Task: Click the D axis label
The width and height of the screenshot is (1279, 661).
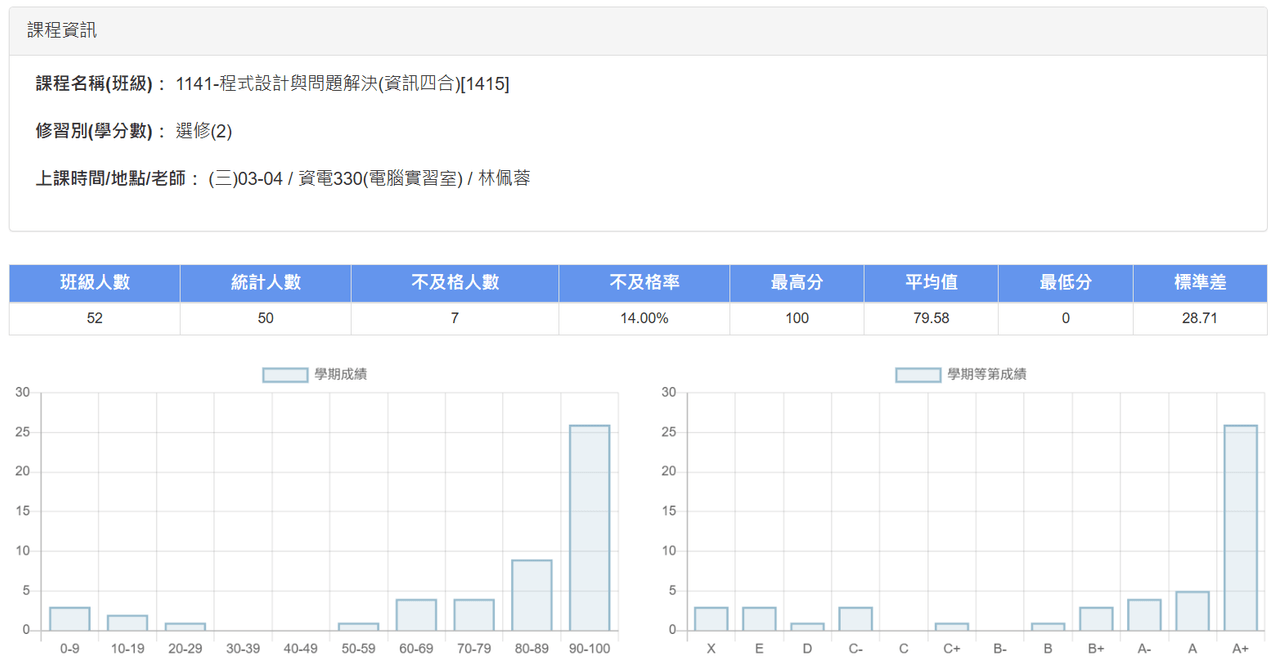Action: click(808, 649)
